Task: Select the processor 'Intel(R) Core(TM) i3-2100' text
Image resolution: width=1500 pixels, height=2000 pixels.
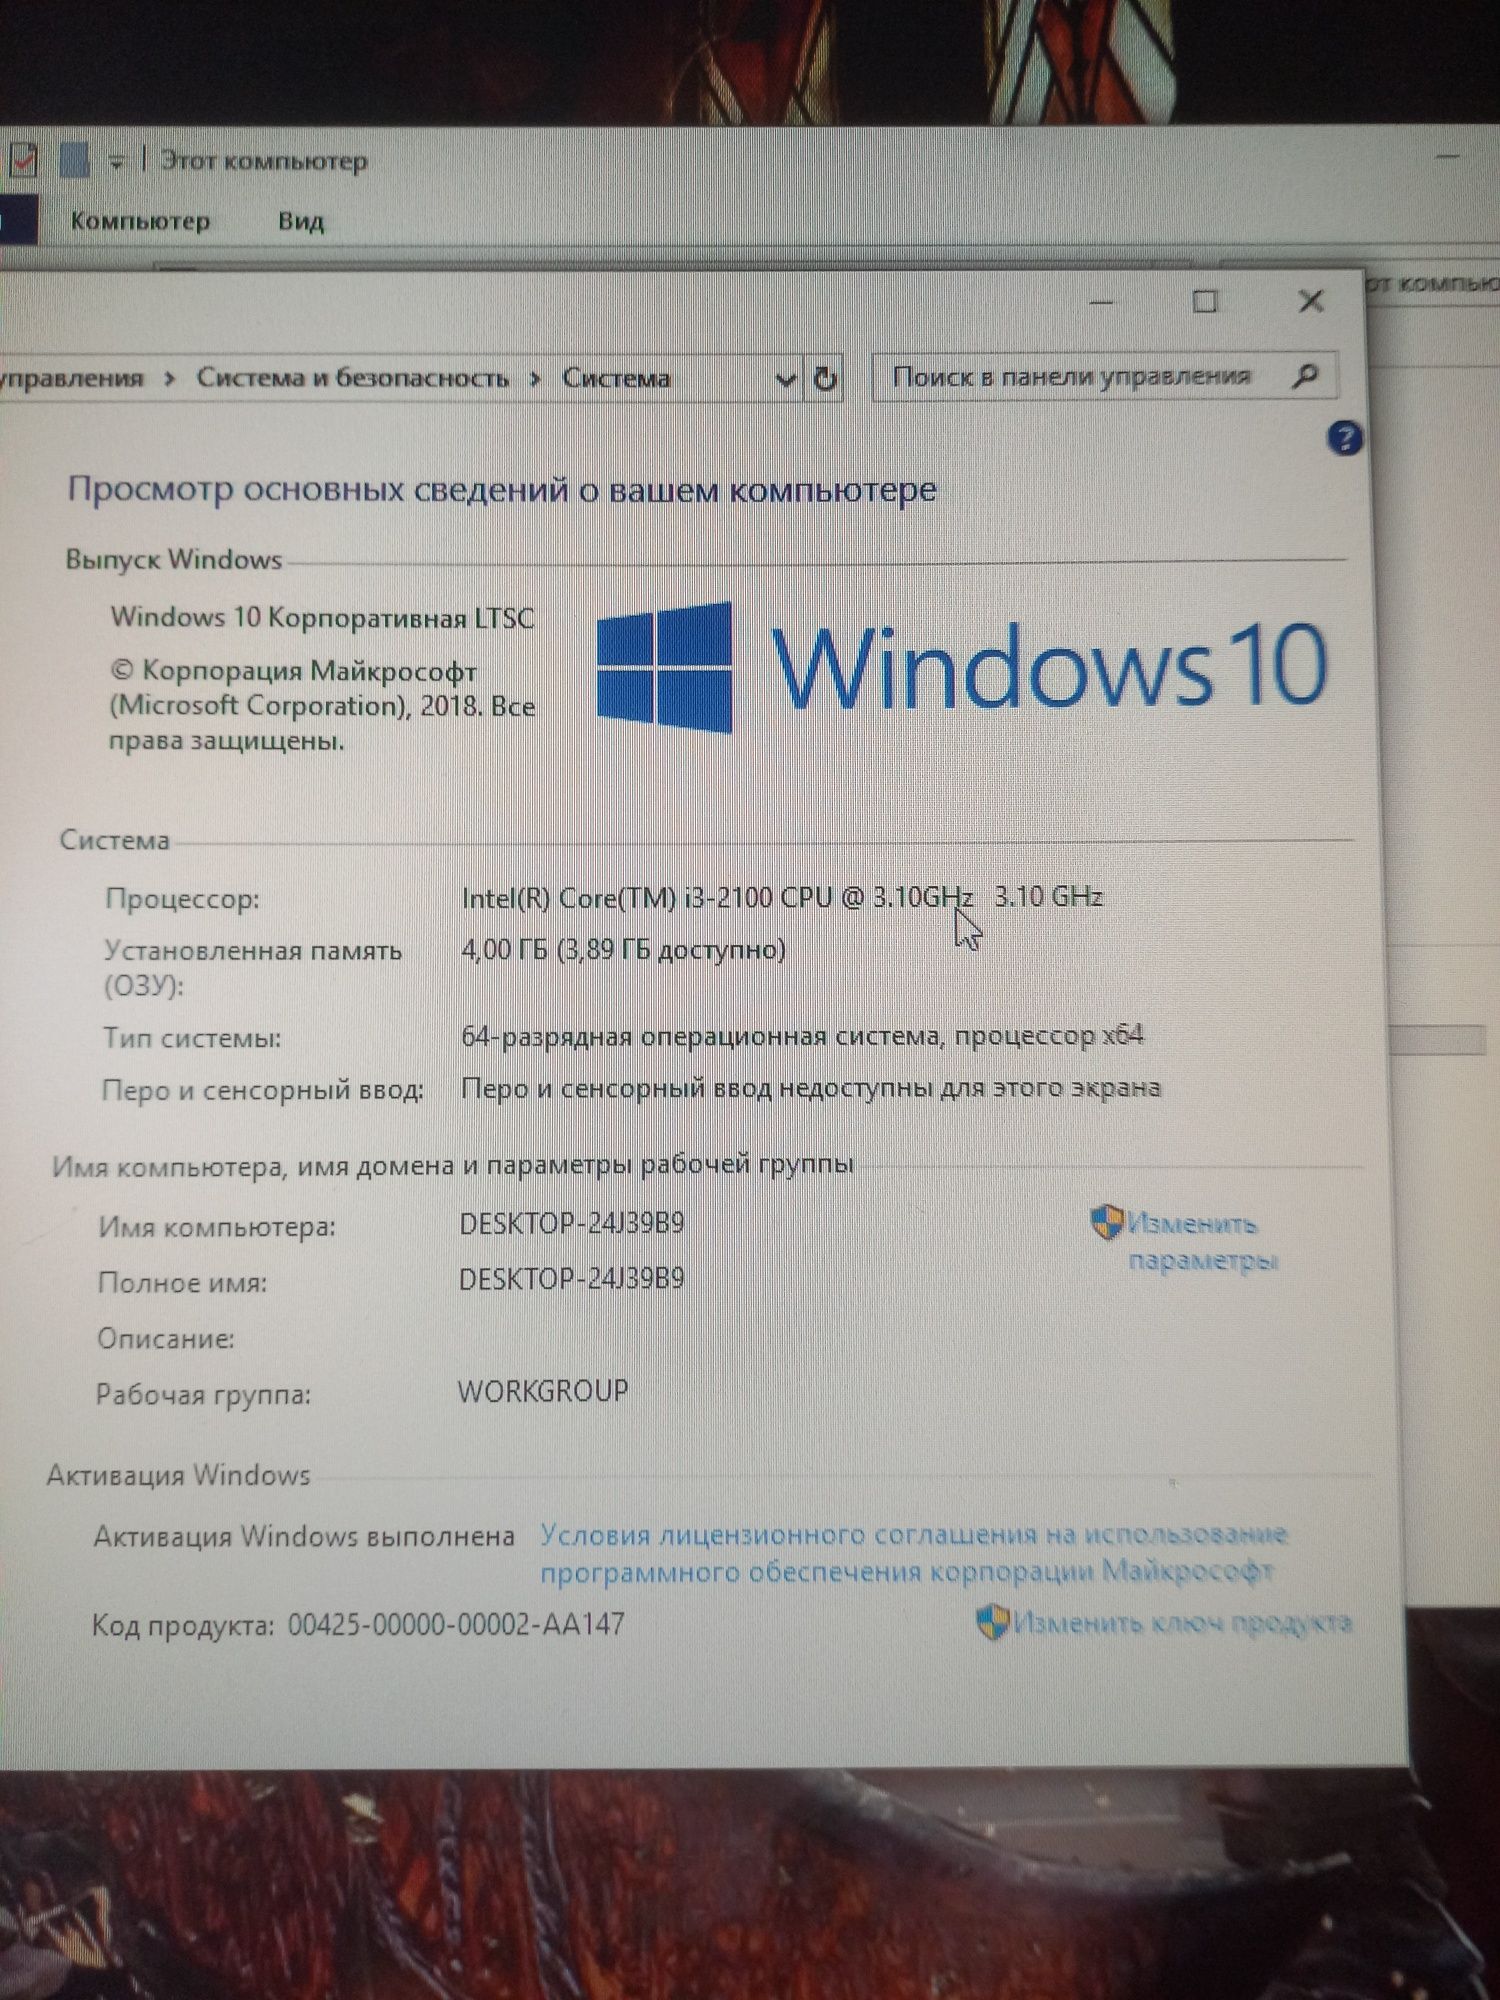Action: (617, 897)
